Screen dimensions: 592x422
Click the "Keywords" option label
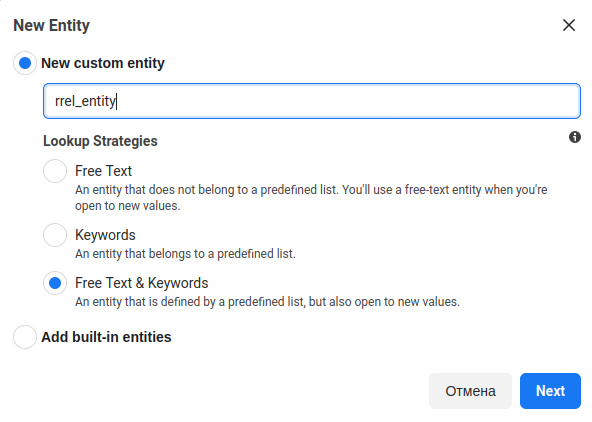tap(105, 235)
